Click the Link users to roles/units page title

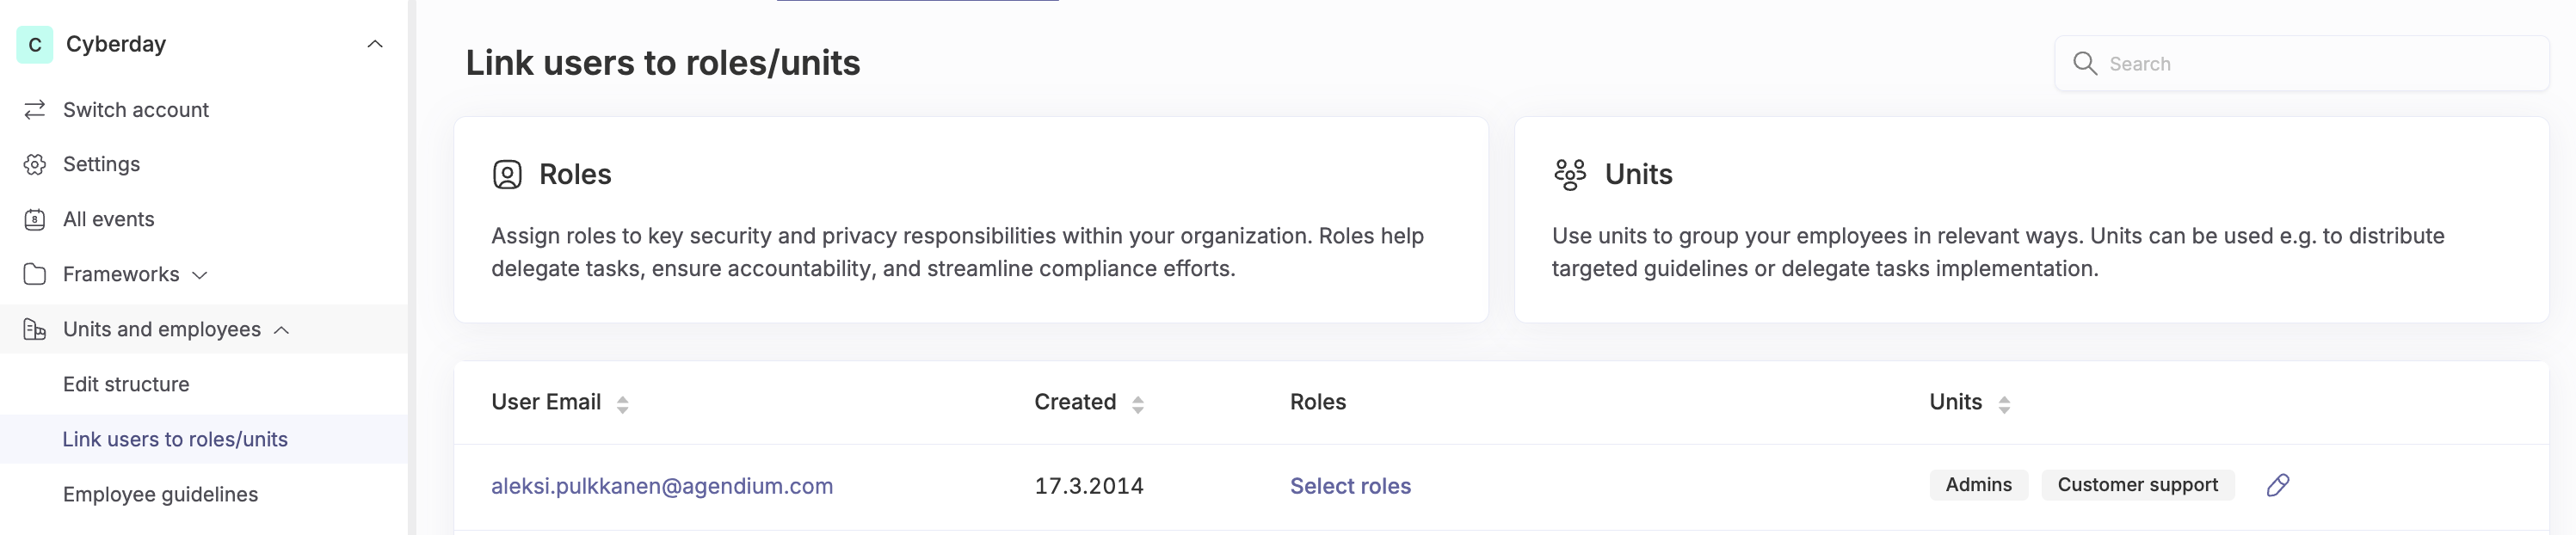point(663,63)
